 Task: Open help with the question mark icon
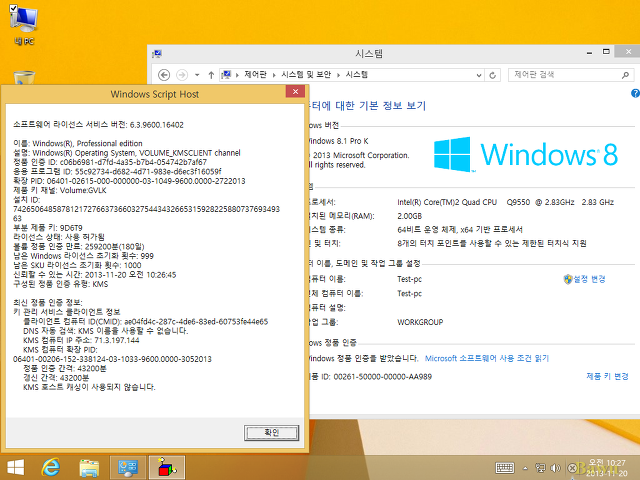tap(635, 93)
